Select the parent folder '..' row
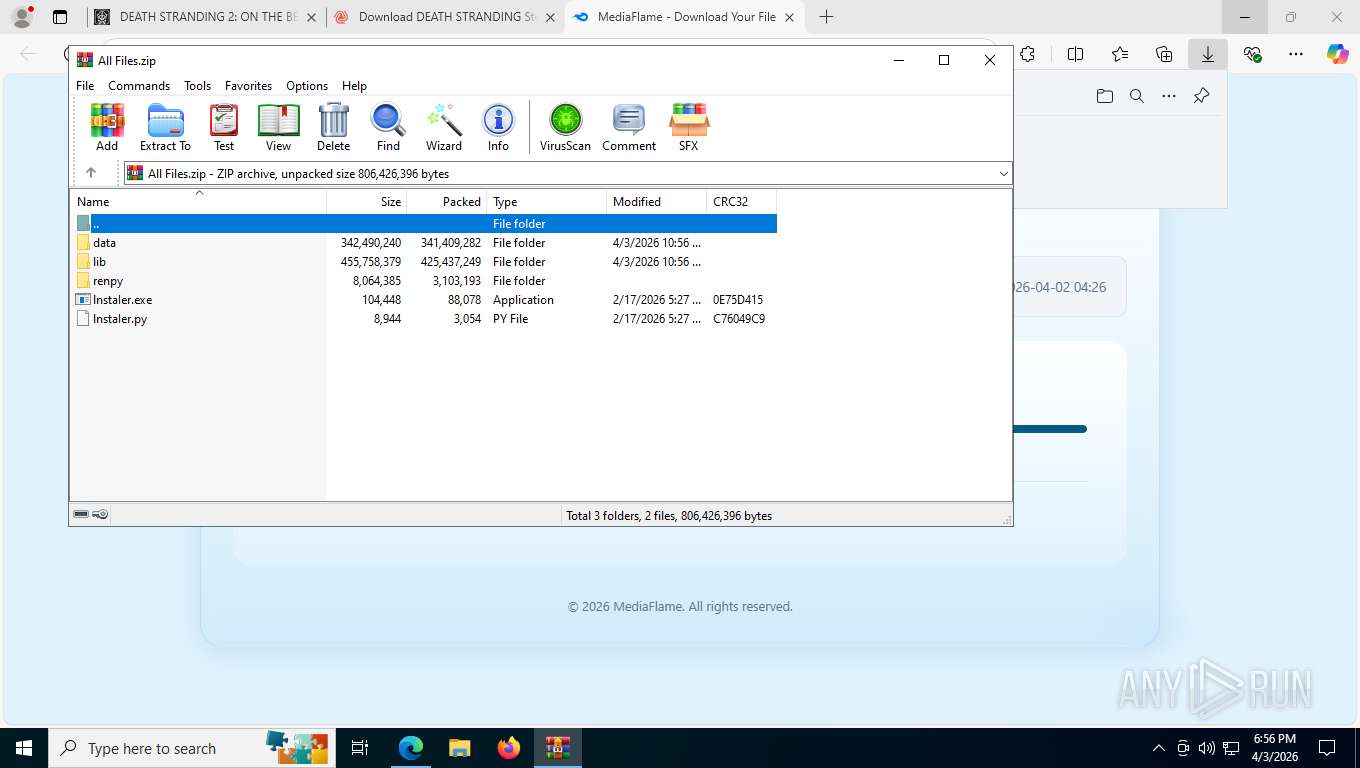Screen dimensions: 1360x768 [x=424, y=224]
